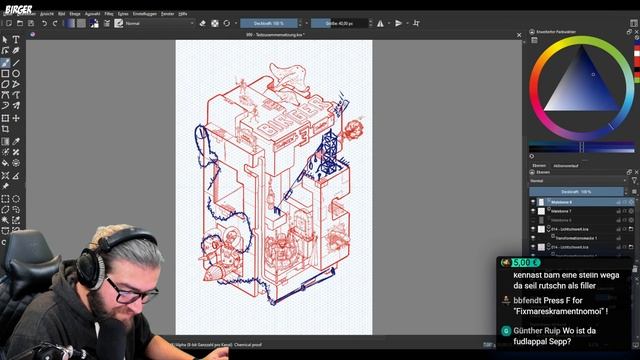Close the open document tab
Viewport: 640px width, 360px height.
(x=519, y=35)
